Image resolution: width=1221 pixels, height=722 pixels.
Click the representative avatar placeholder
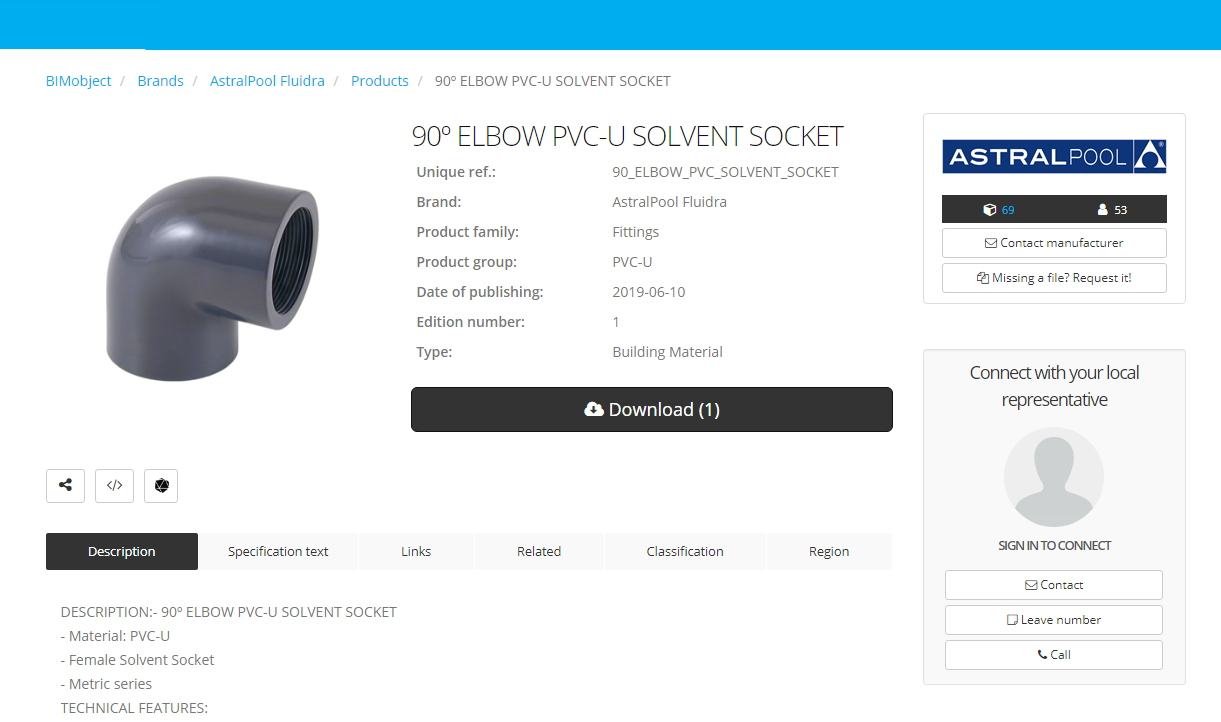pos(1054,477)
